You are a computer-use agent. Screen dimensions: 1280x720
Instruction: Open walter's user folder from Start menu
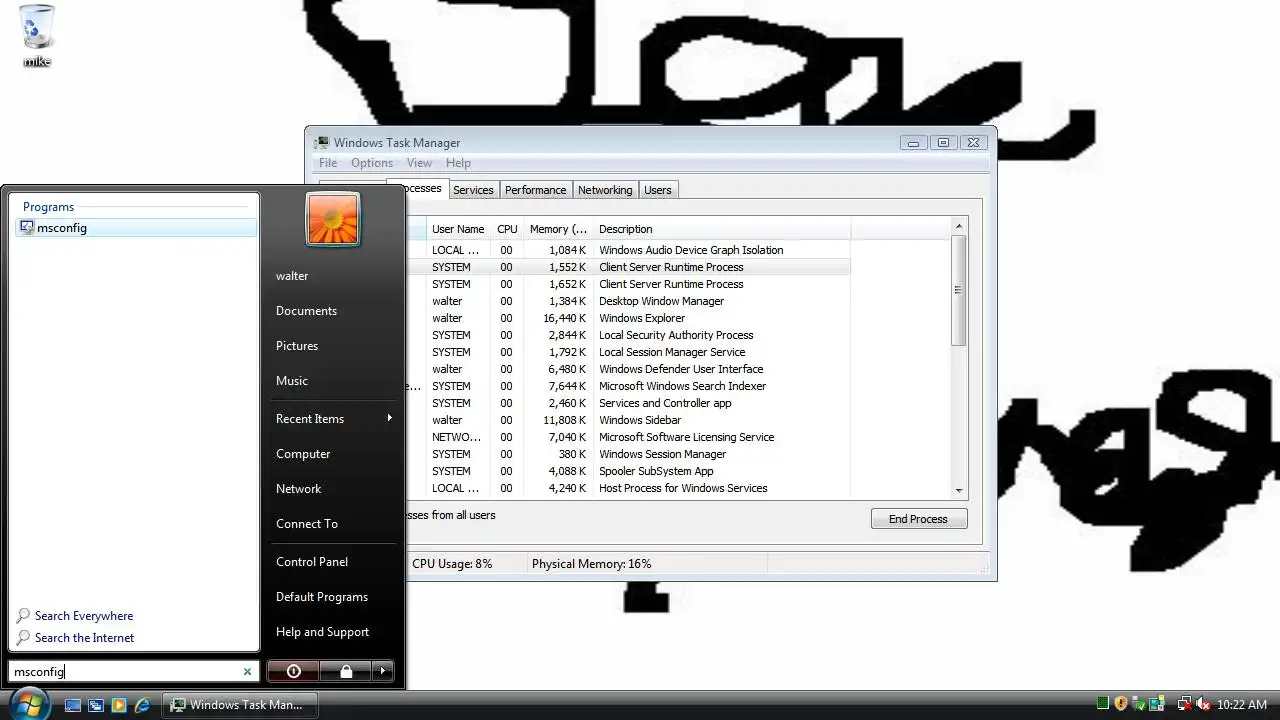point(292,276)
